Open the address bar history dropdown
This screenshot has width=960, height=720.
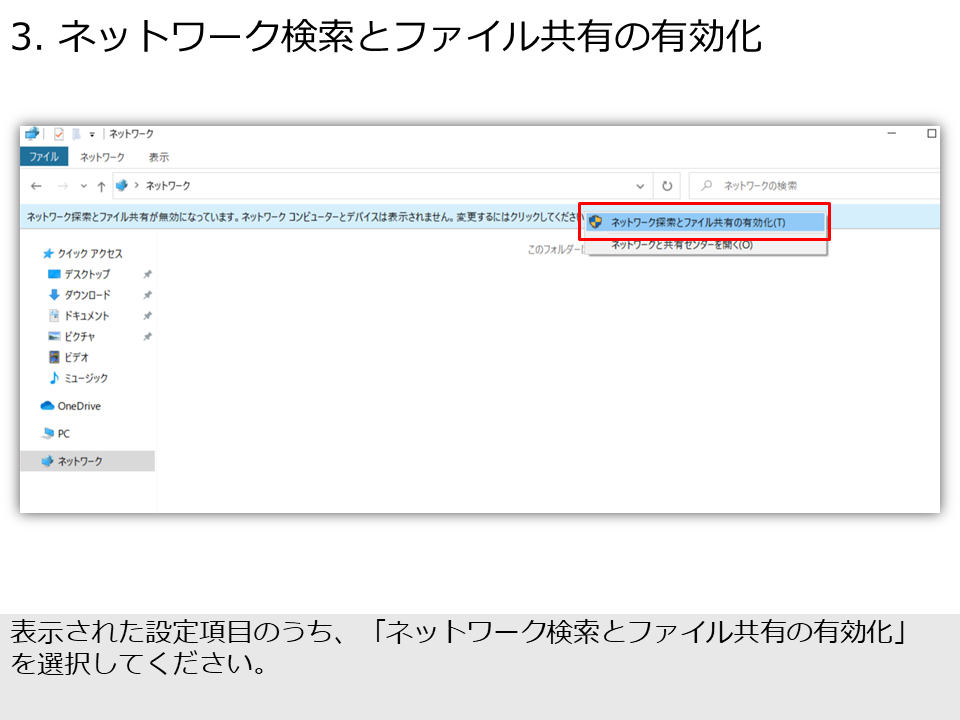(640, 186)
